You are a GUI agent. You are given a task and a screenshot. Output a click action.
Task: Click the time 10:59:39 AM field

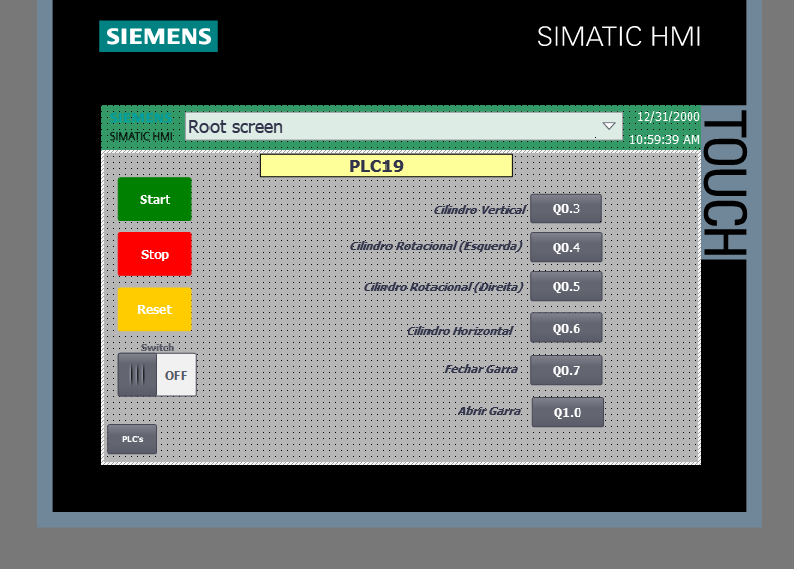coord(664,139)
